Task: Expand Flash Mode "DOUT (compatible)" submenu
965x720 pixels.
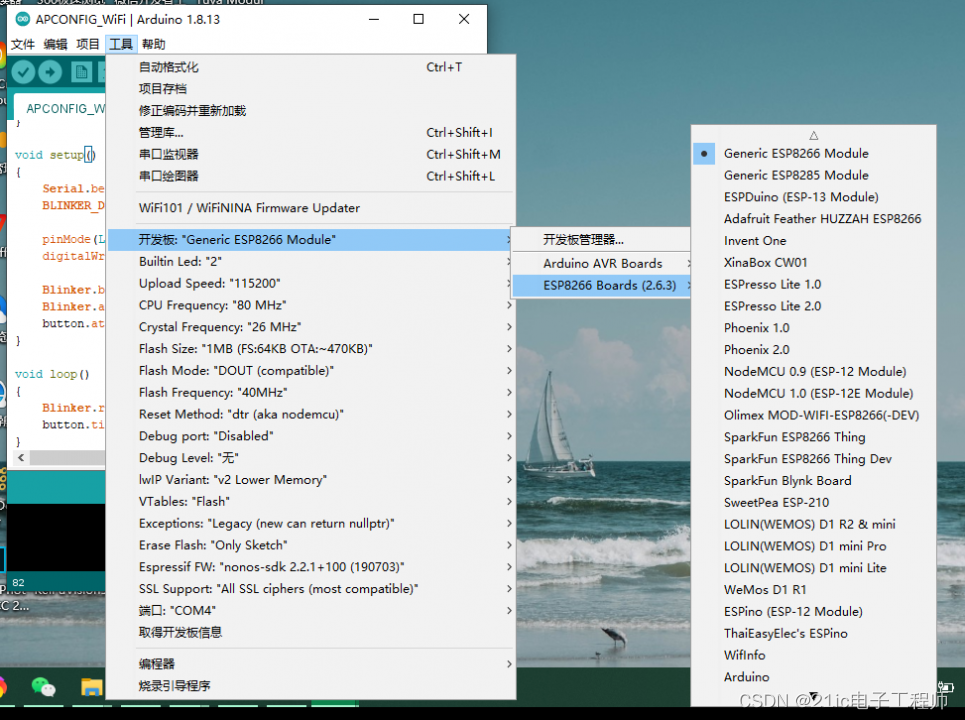Action: tap(311, 370)
